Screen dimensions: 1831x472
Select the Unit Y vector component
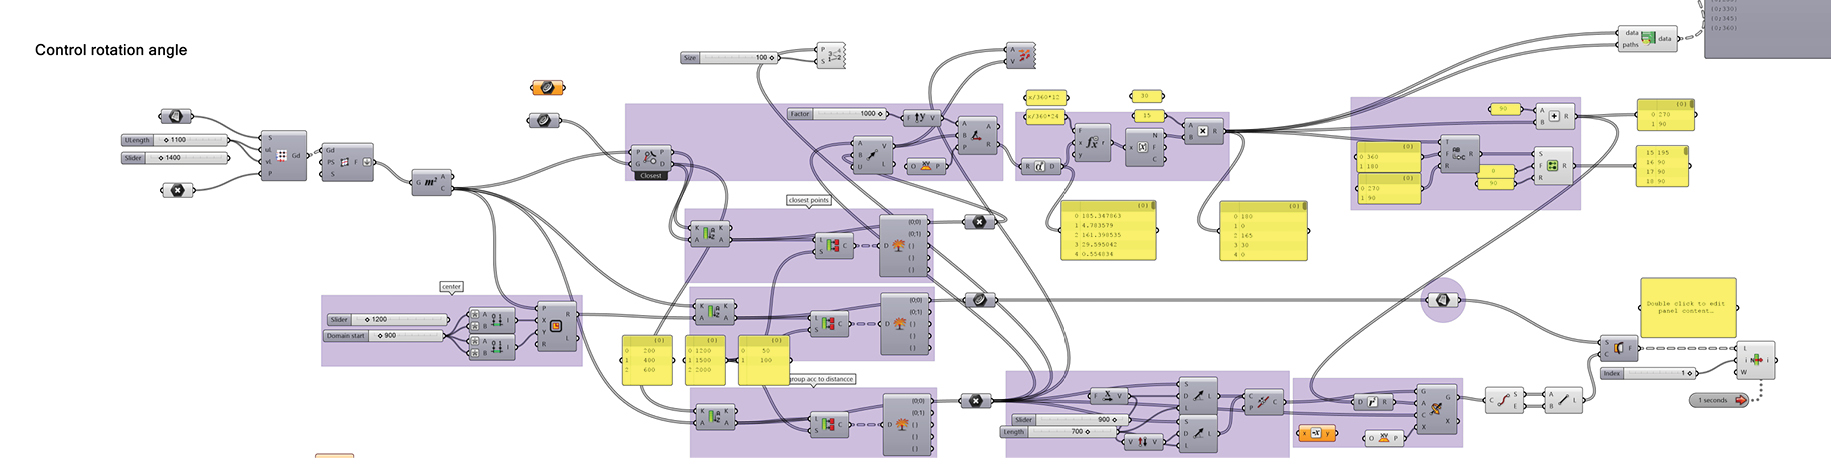(920, 117)
